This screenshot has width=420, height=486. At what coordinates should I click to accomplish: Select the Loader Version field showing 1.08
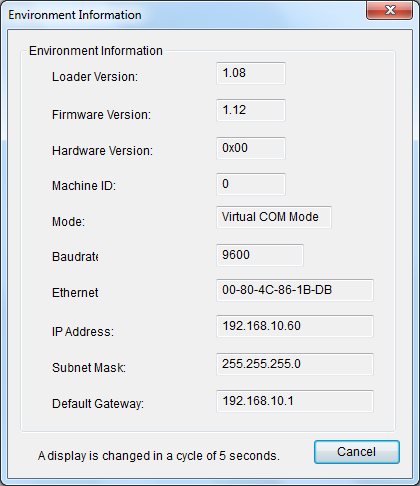251,73
